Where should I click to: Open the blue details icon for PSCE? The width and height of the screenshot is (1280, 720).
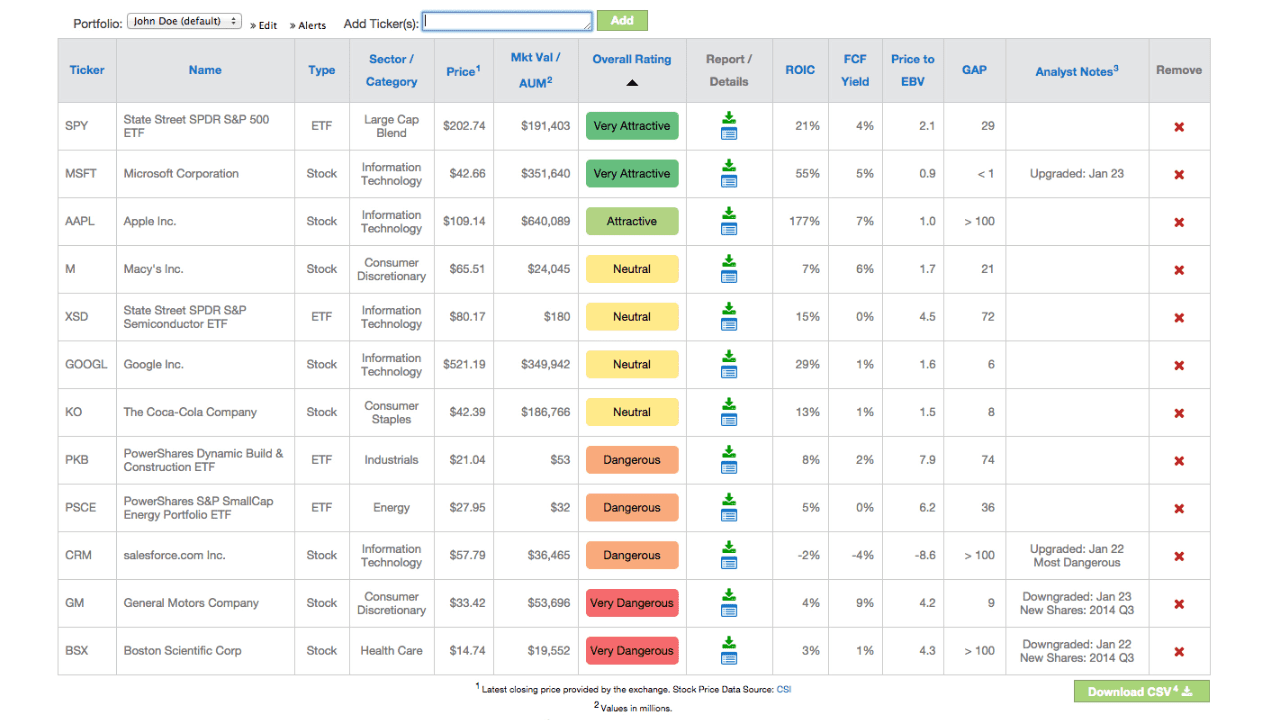[x=729, y=515]
